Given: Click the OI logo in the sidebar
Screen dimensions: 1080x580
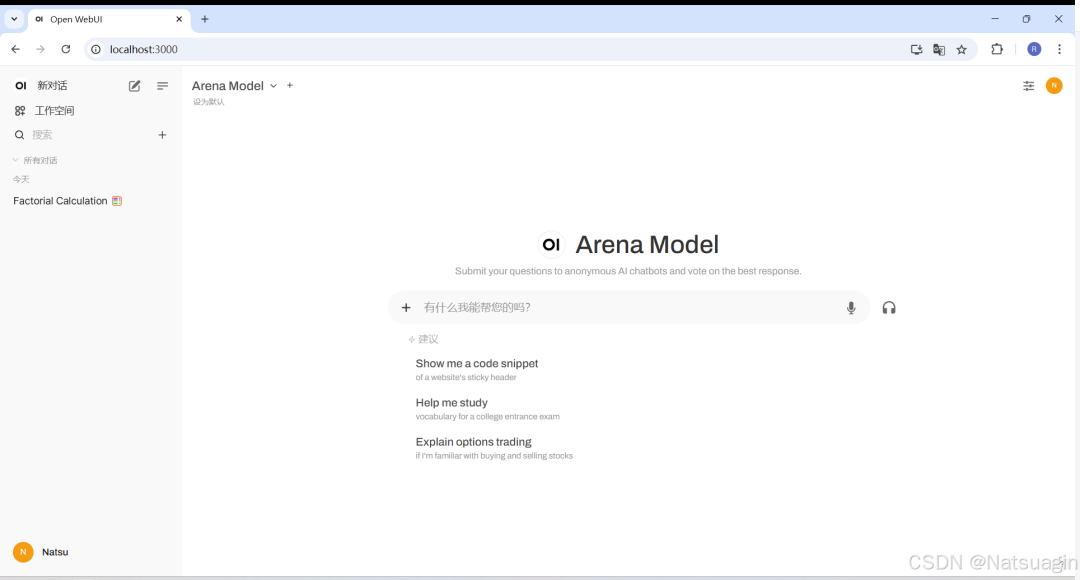Looking at the screenshot, I should click(x=21, y=85).
